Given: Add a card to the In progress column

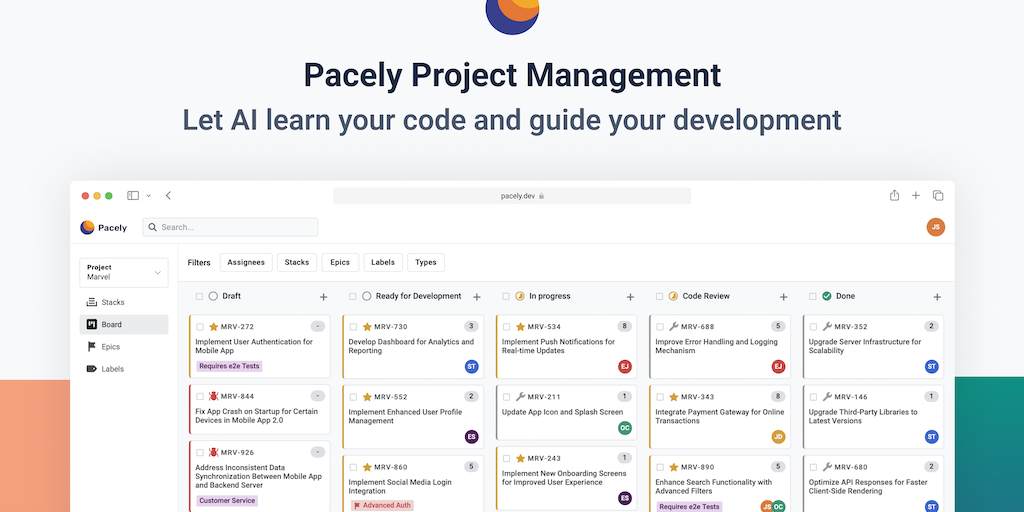Looking at the screenshot, I should point(630,297).
